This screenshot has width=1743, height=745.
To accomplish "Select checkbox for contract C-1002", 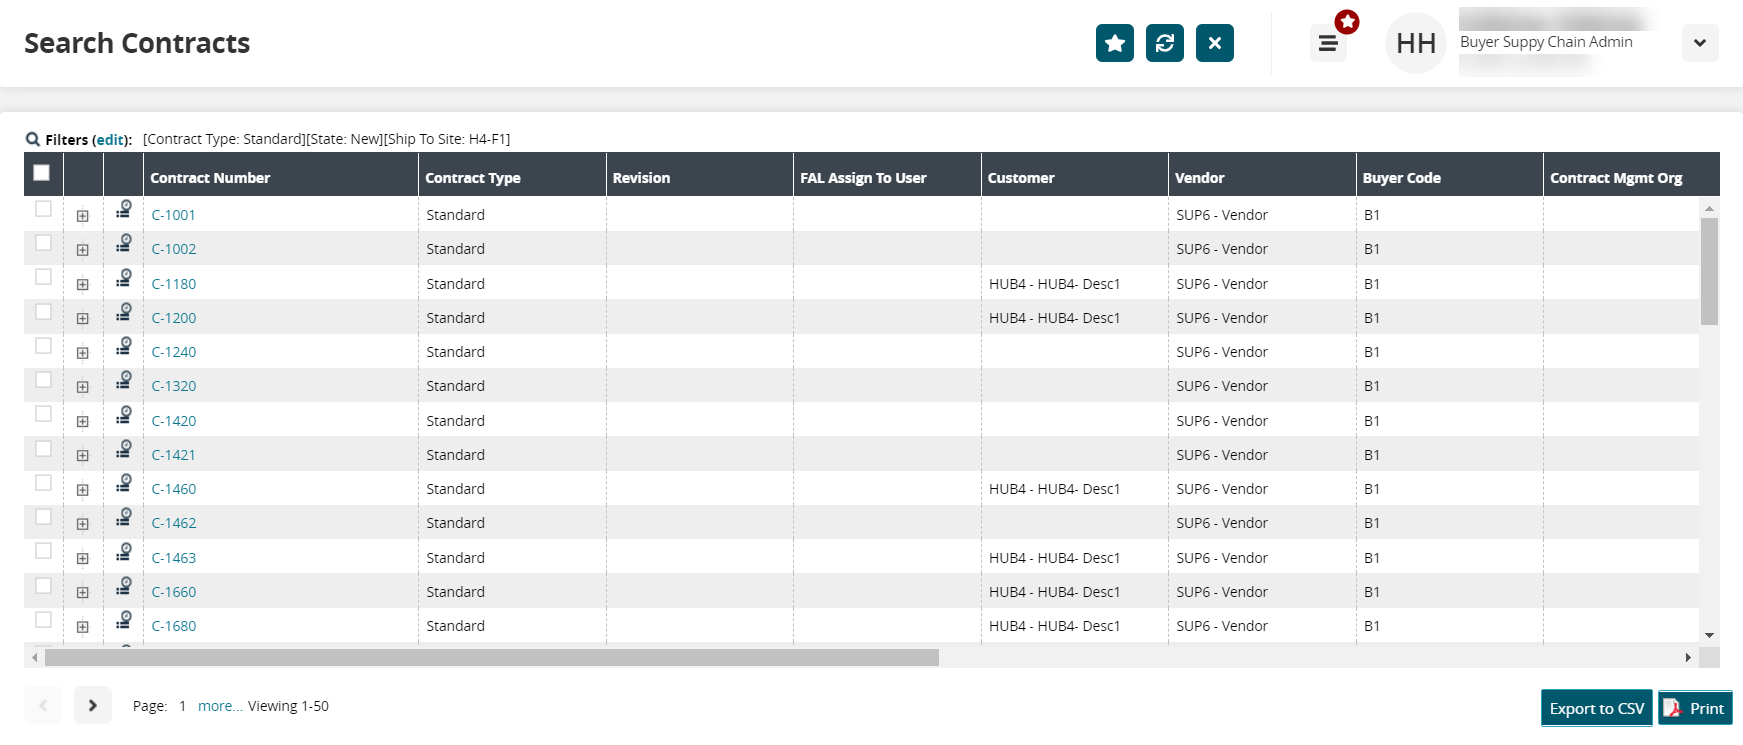I will point(43,243).
